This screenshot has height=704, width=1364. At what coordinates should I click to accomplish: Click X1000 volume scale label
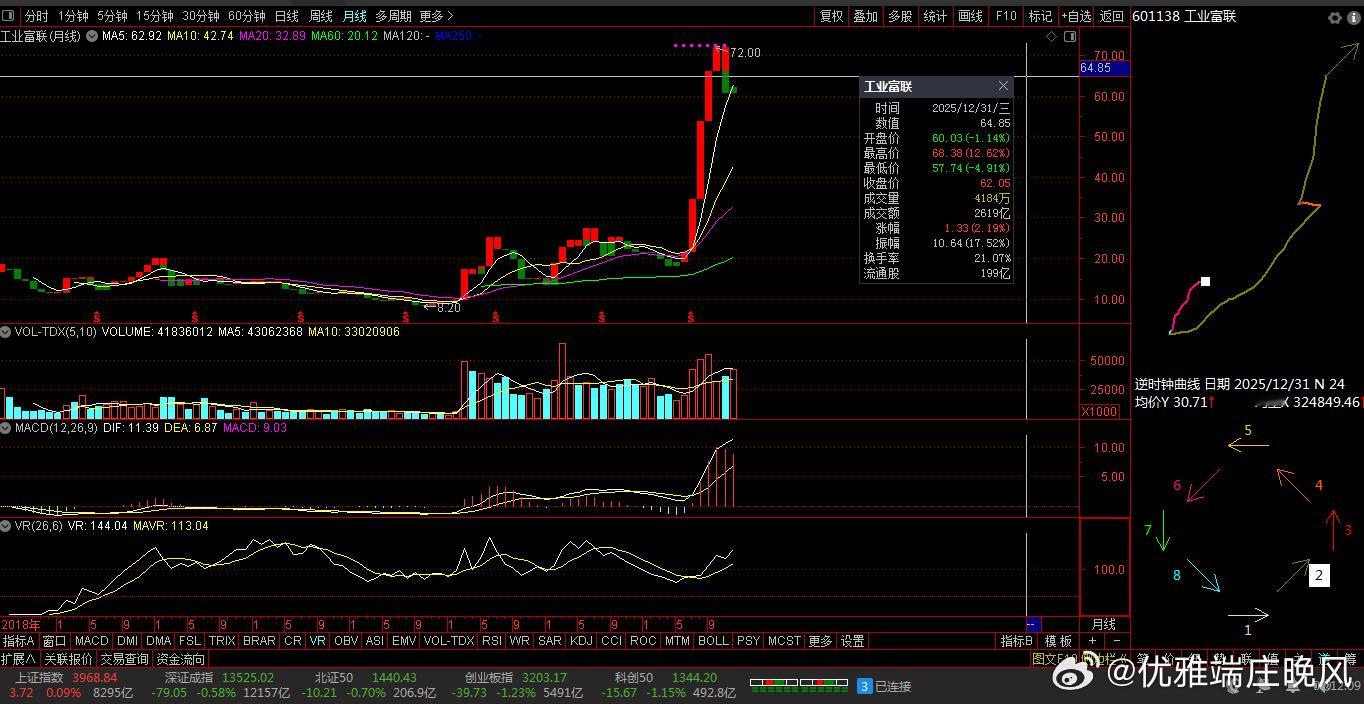point(1100,411)
